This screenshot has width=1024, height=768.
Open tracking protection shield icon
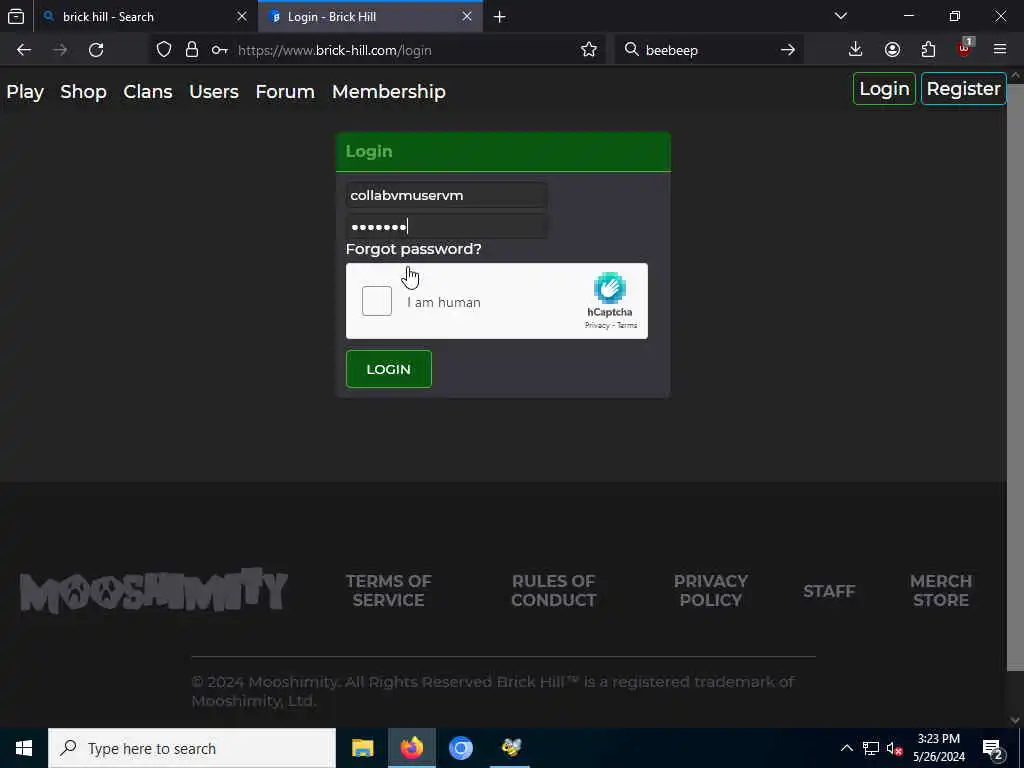(164, 50)
